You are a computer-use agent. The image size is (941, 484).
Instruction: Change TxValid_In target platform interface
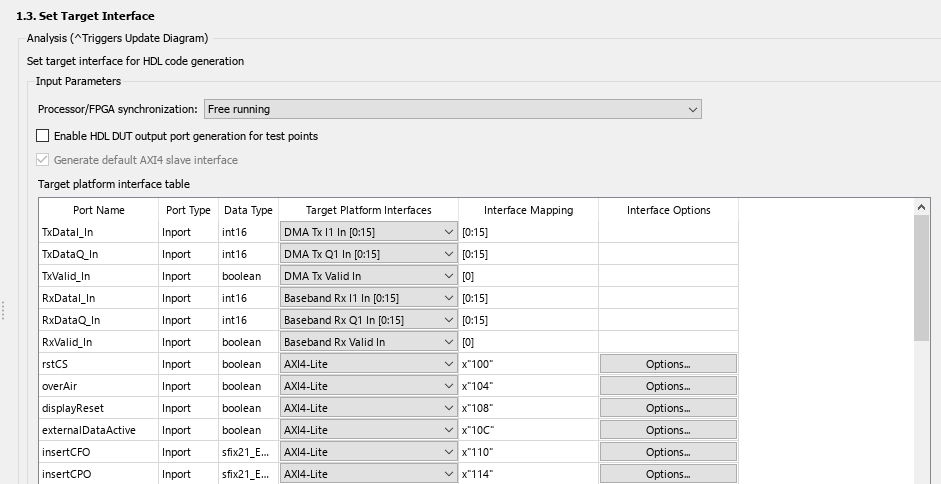[x=368, y=276]
